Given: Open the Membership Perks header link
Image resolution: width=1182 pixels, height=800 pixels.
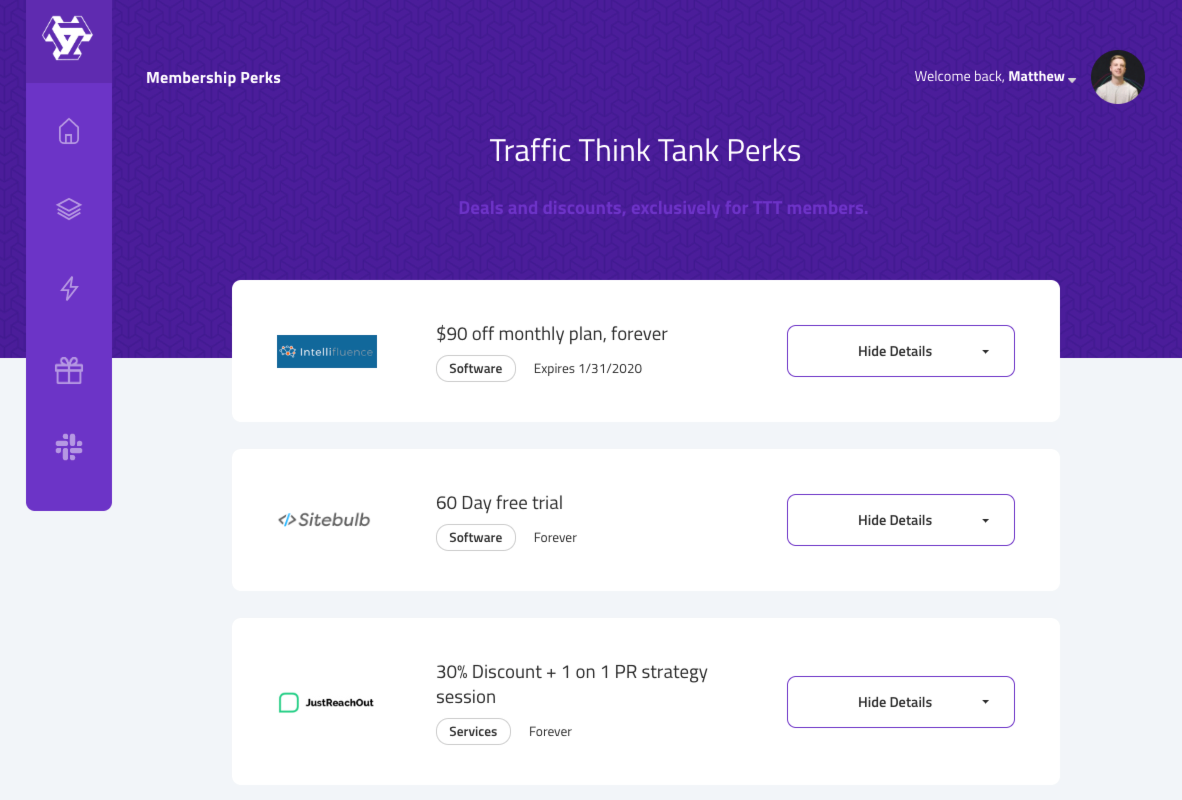Looking at the screenshot, I should [x=213, y=77].
